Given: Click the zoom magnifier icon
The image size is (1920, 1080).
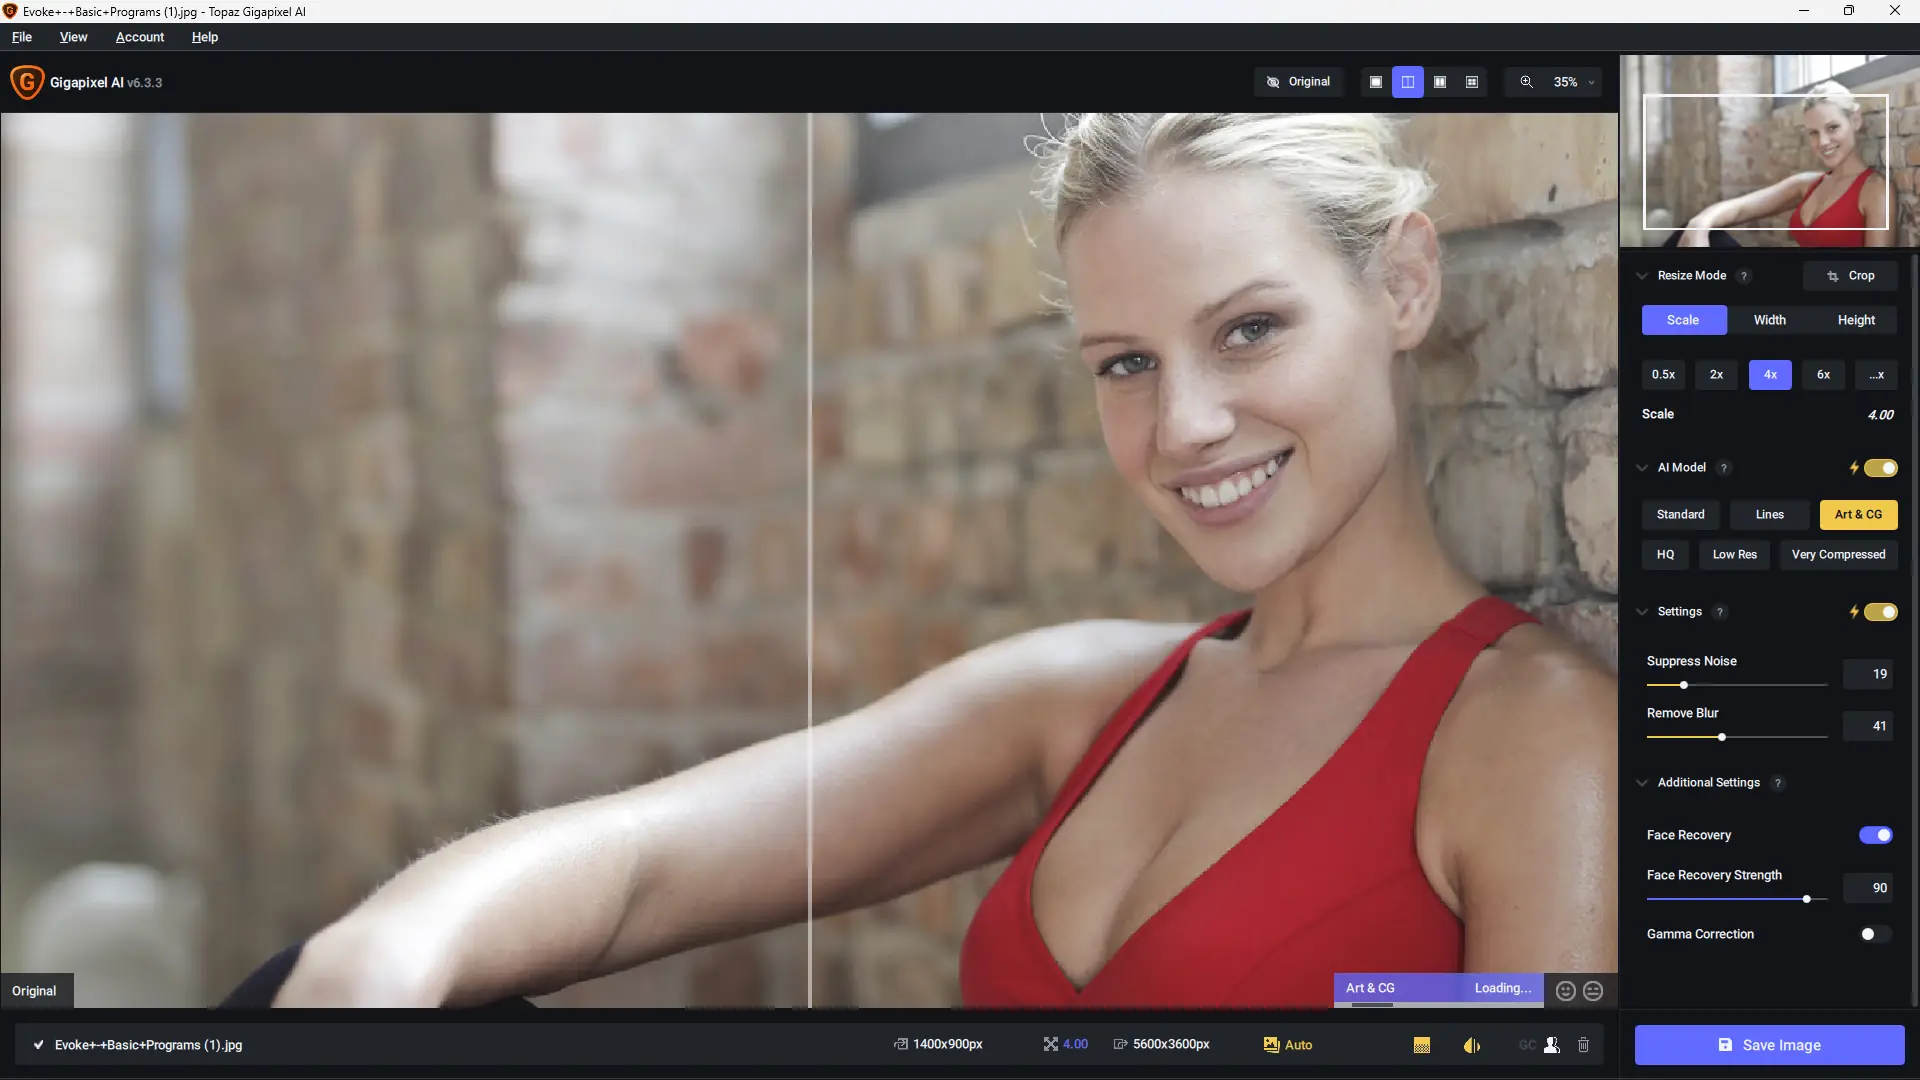Looking at the screenshot, I should click(1526, 82).
